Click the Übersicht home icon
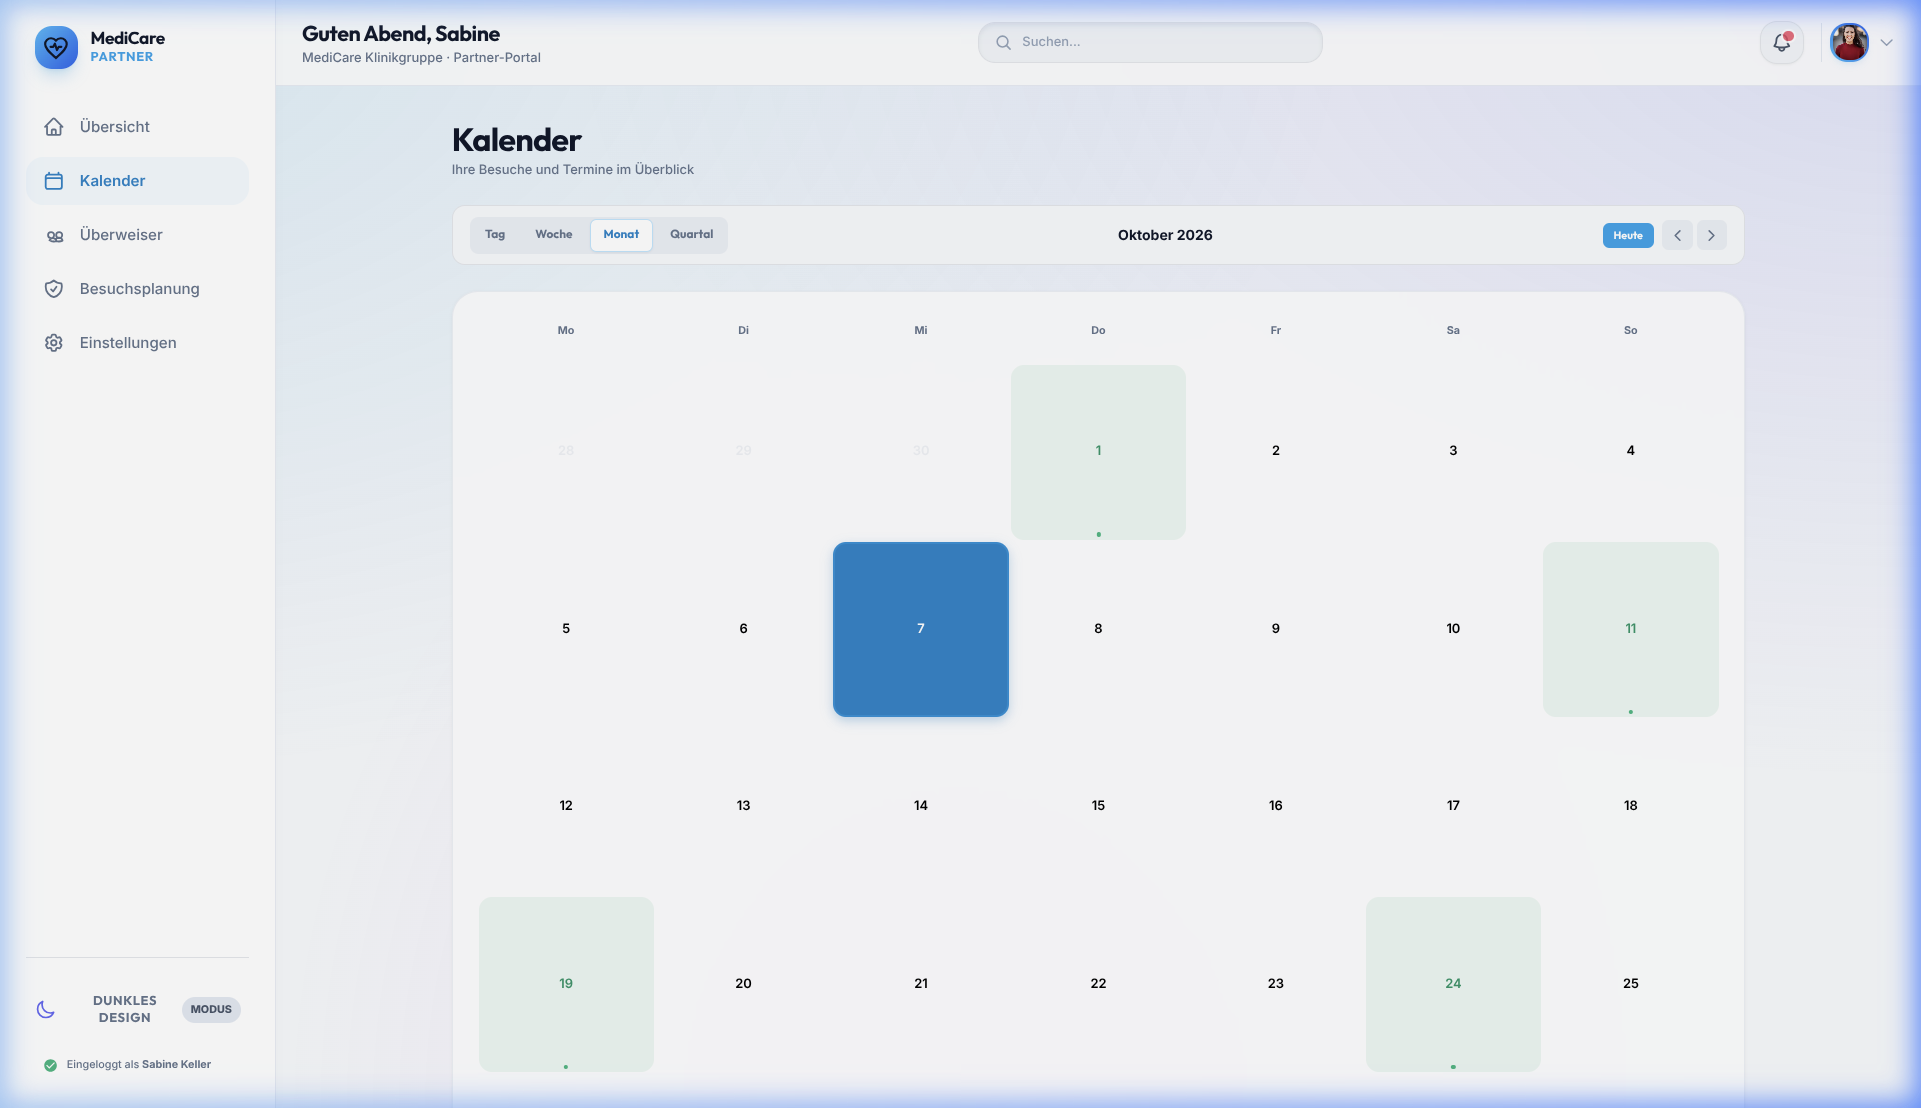This screenshot has height=1108, width=1921. (x=54, y=127)
